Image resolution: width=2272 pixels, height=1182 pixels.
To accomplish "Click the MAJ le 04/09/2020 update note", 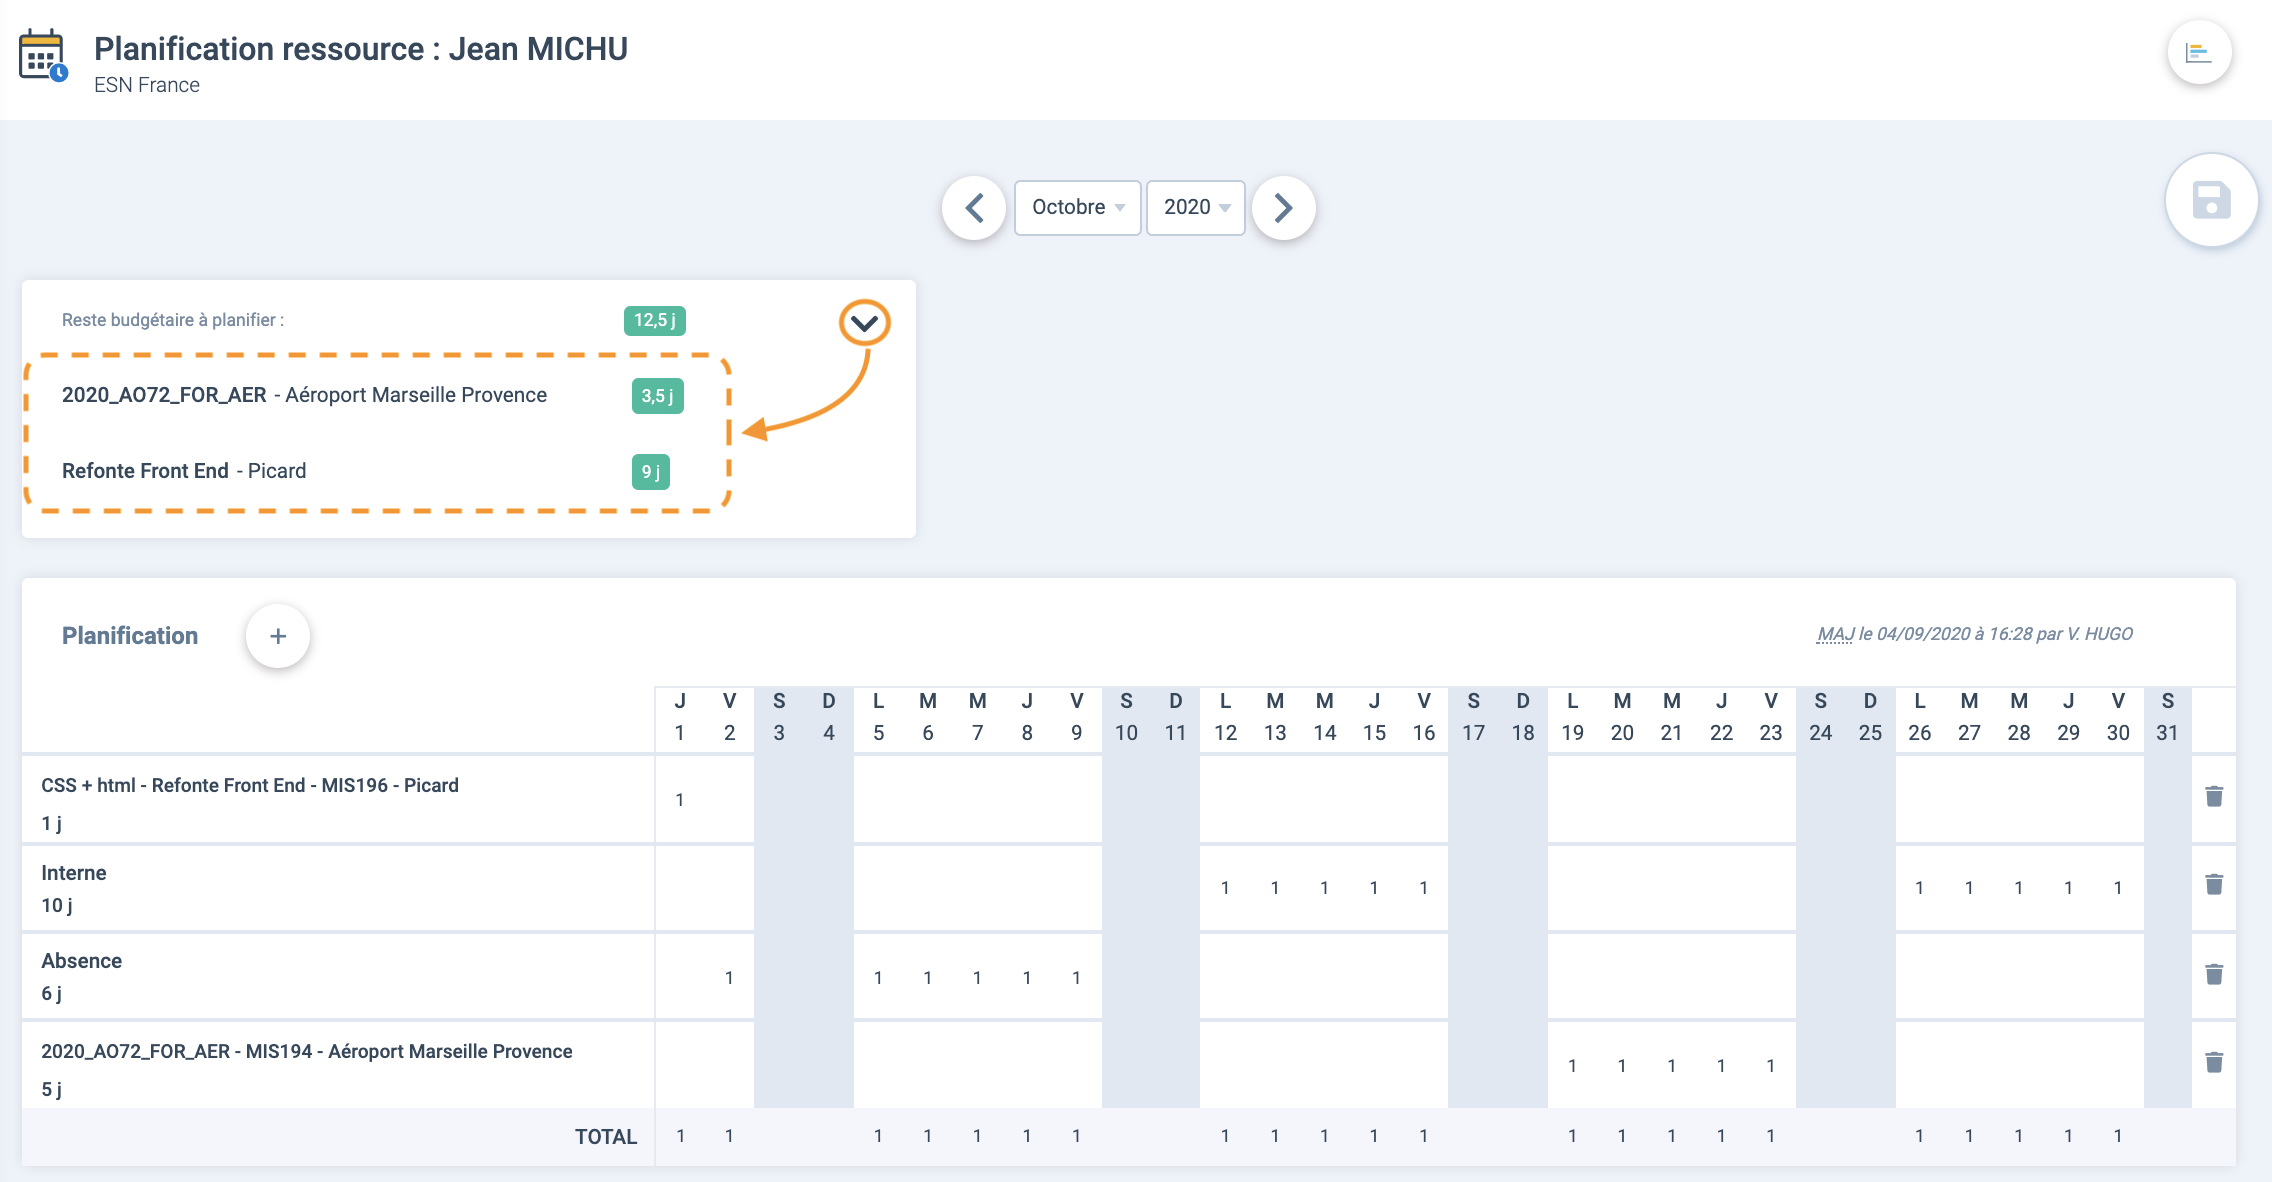I will click(x=1975, y=635).
